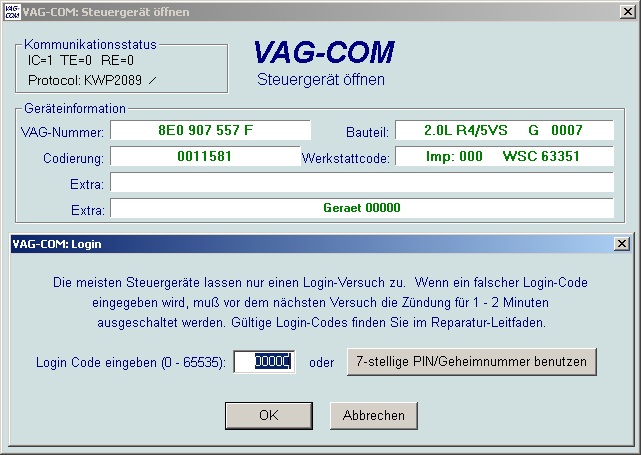Viewport: 641px width, 455px height.
Task: Click the blue Steuergerät öffnen subtitle
Action: click(x=320, y=79)
